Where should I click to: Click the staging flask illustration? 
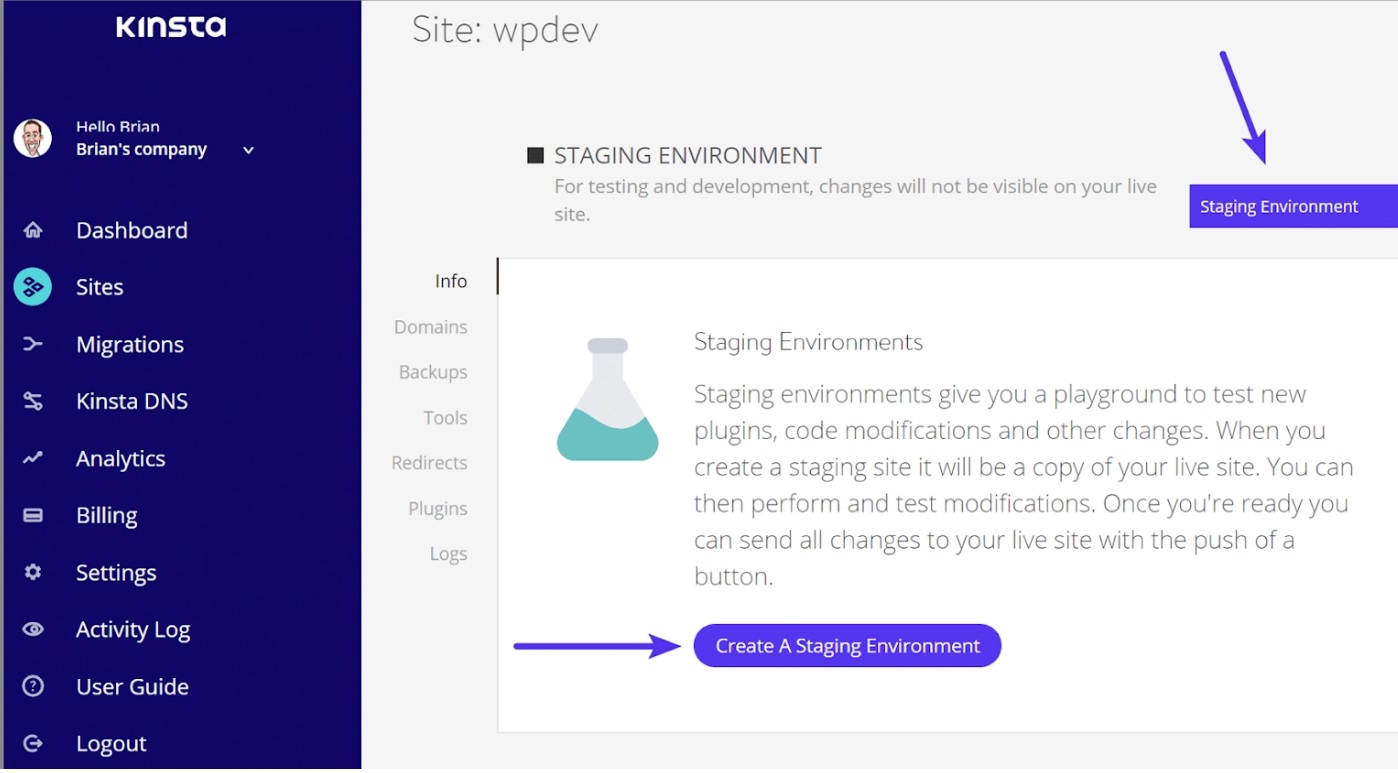click(607, 399)
